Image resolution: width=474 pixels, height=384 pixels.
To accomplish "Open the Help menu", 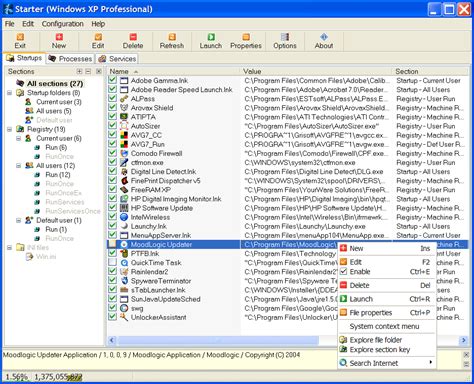I will click(98, 24).
